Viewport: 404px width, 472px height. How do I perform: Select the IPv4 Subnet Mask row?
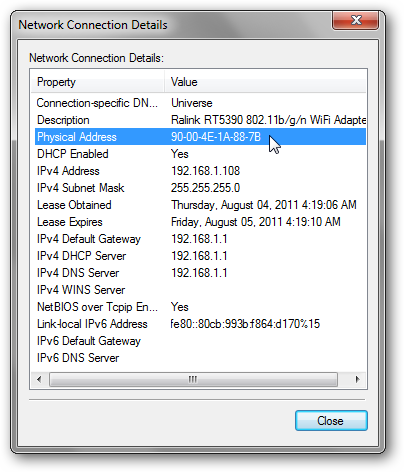pos(200,188)
